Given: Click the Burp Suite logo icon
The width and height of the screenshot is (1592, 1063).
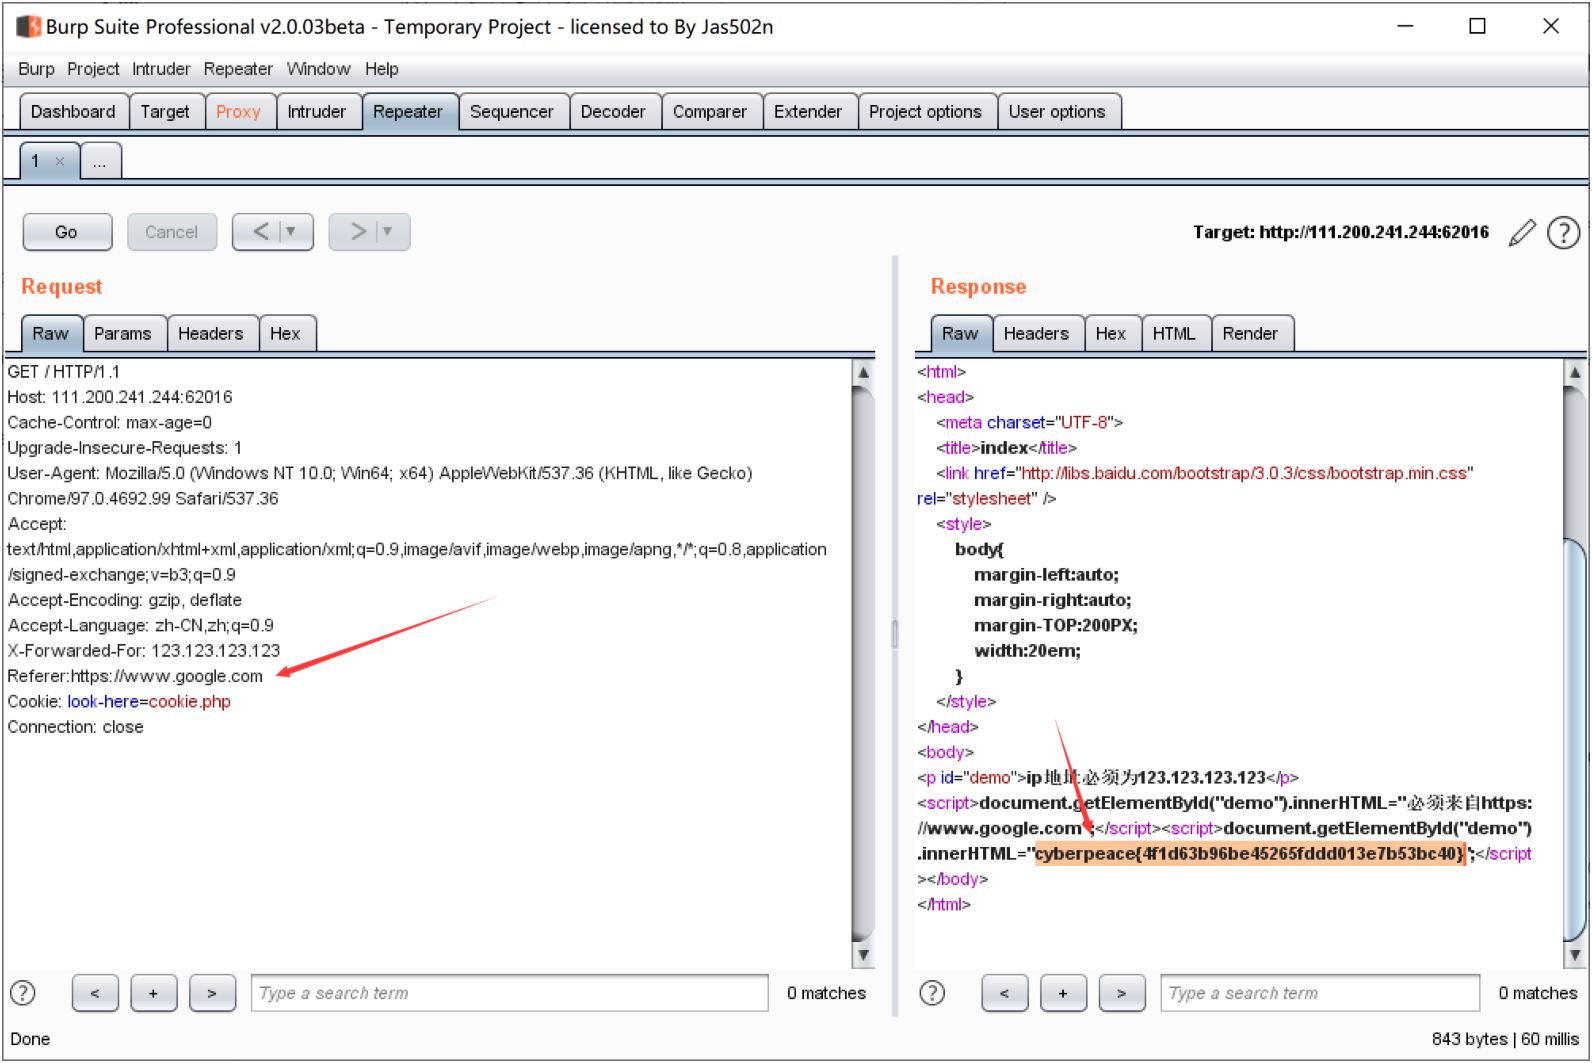Looking at the screenshot, I should pyautogui.click(x=29, y=27).
